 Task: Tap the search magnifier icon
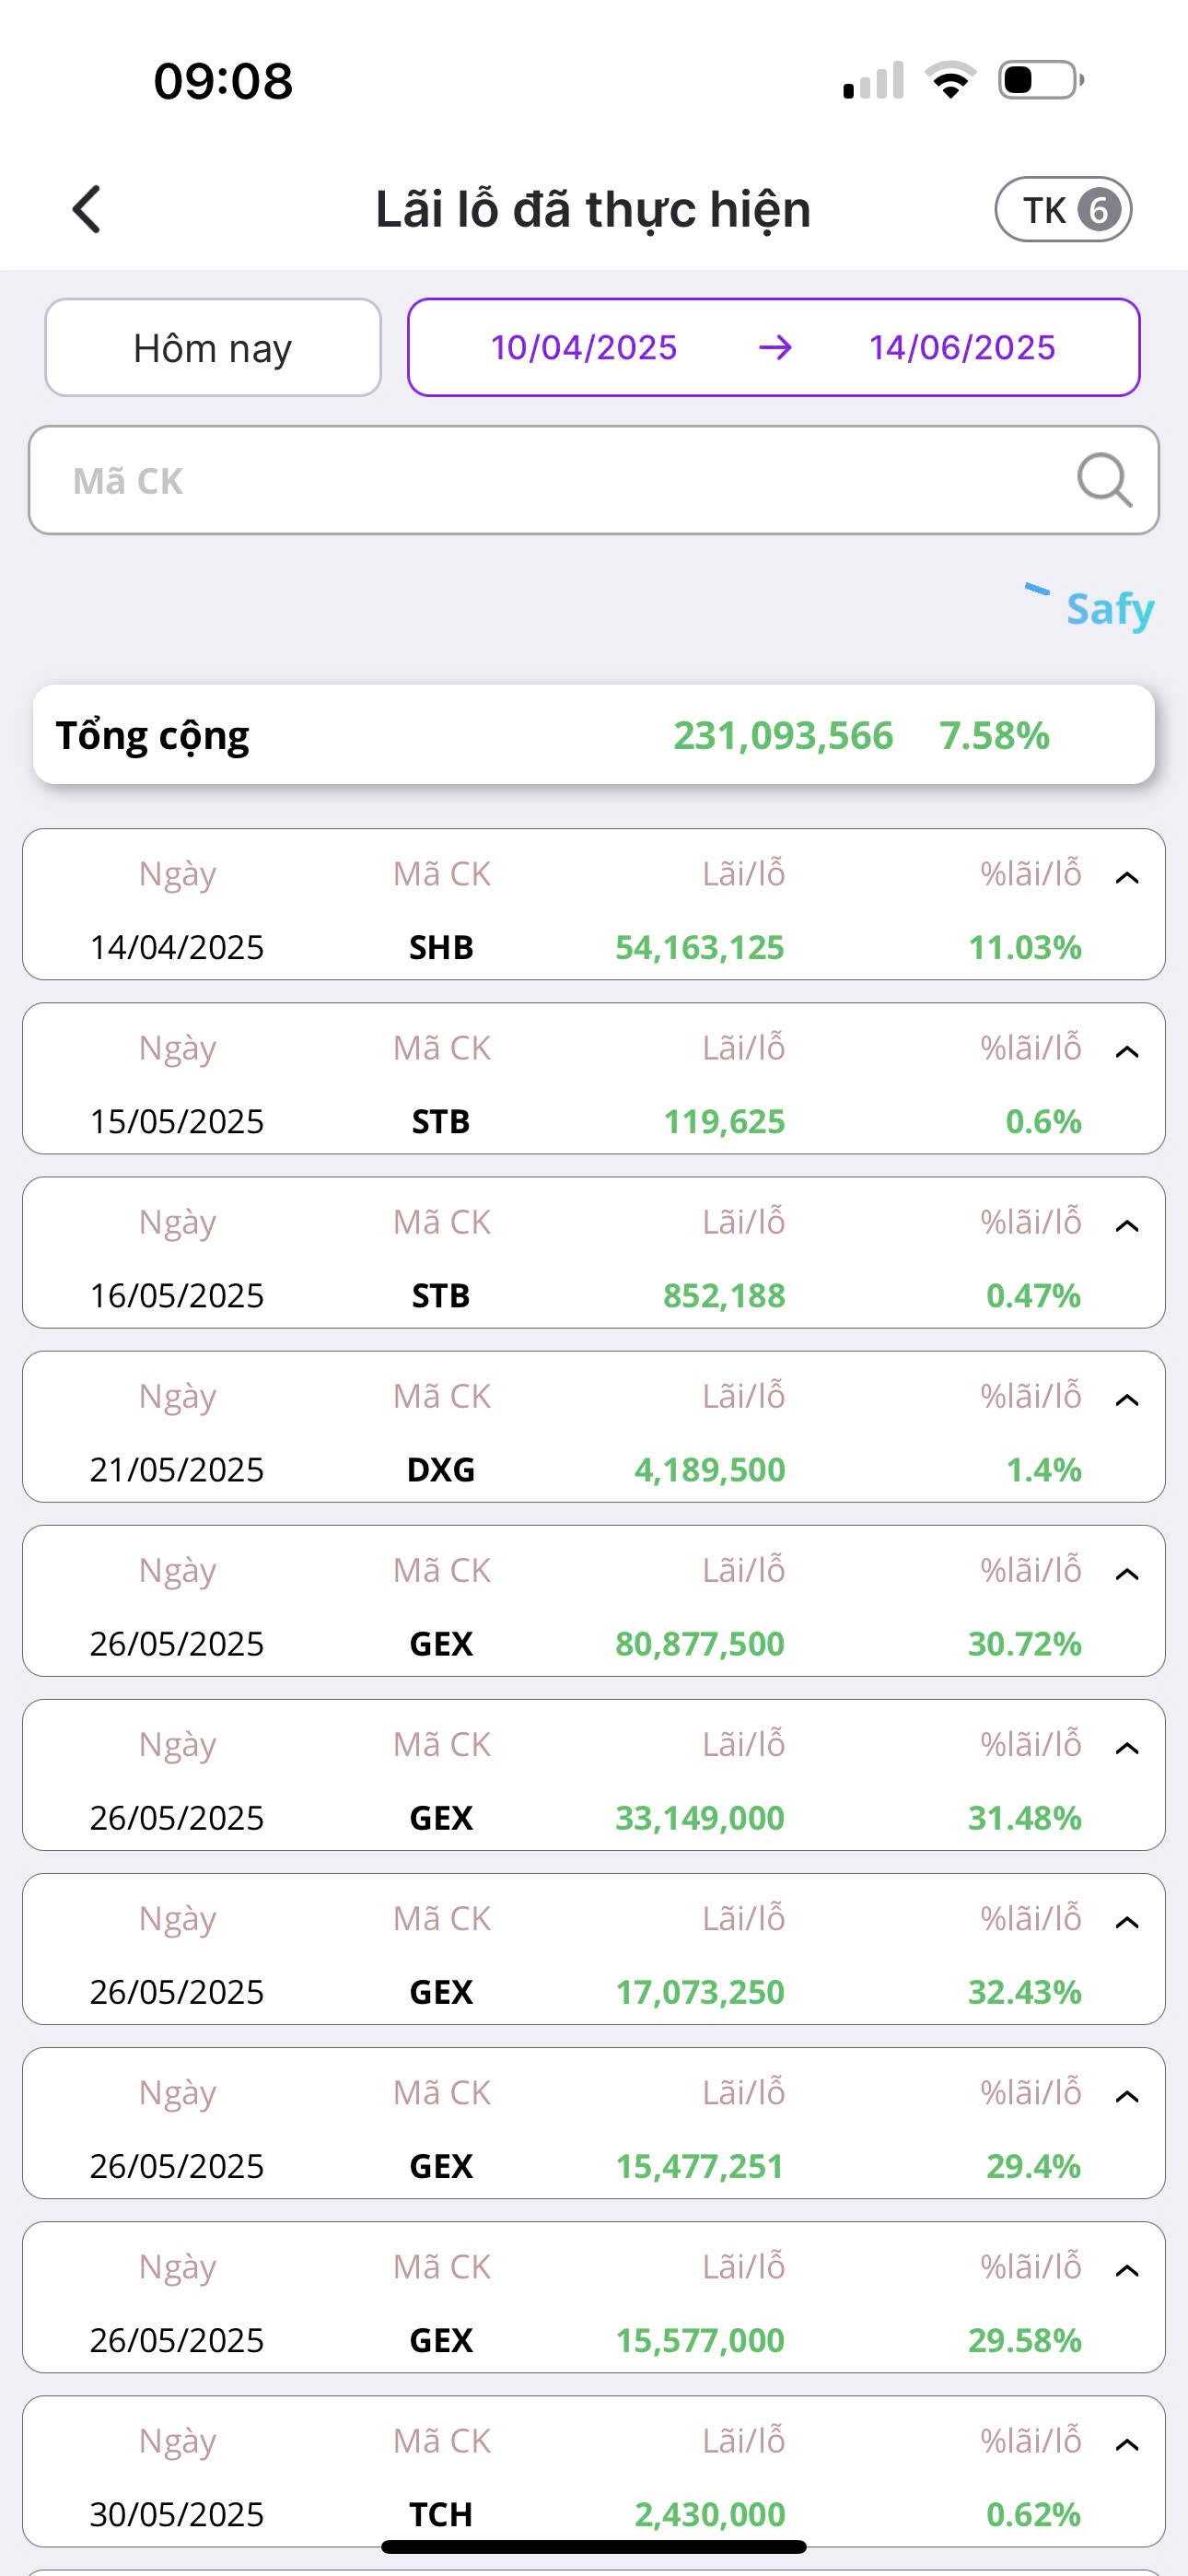pos(1103,481)
